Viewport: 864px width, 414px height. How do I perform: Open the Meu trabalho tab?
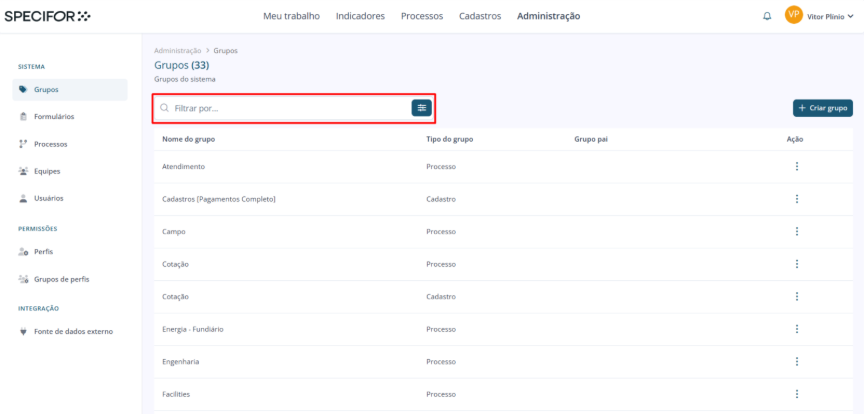291,16
